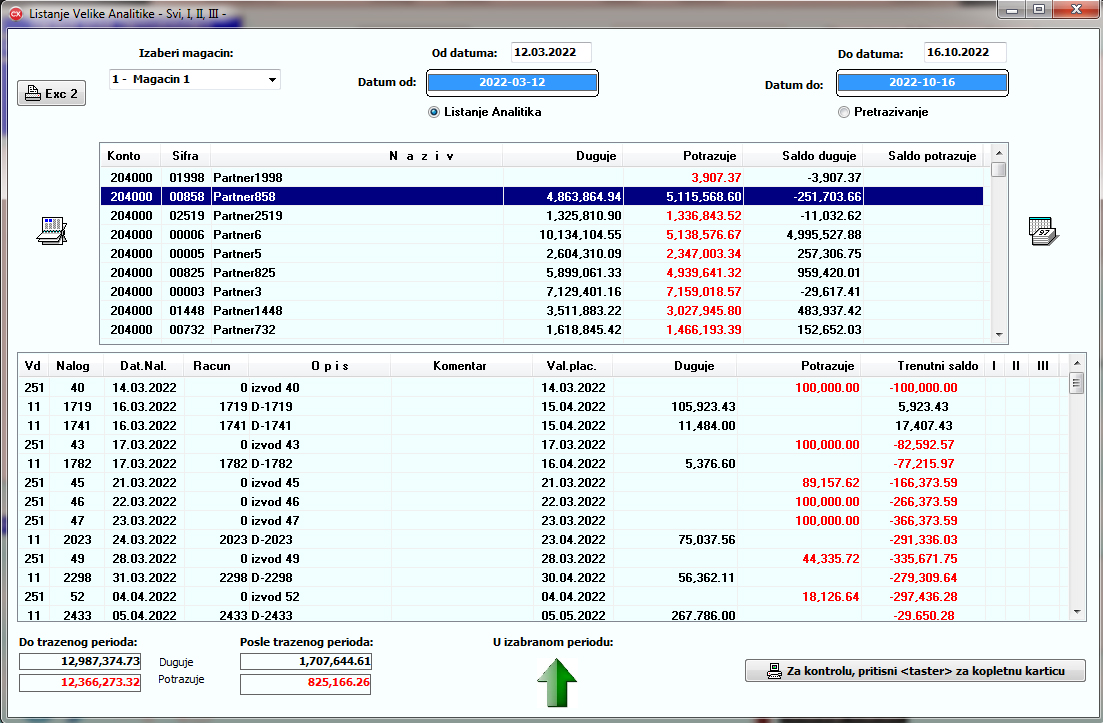Click the Trenutni saldo column header
The width and height of the screenshot is (1103, 723).
[x=923, y=366]
